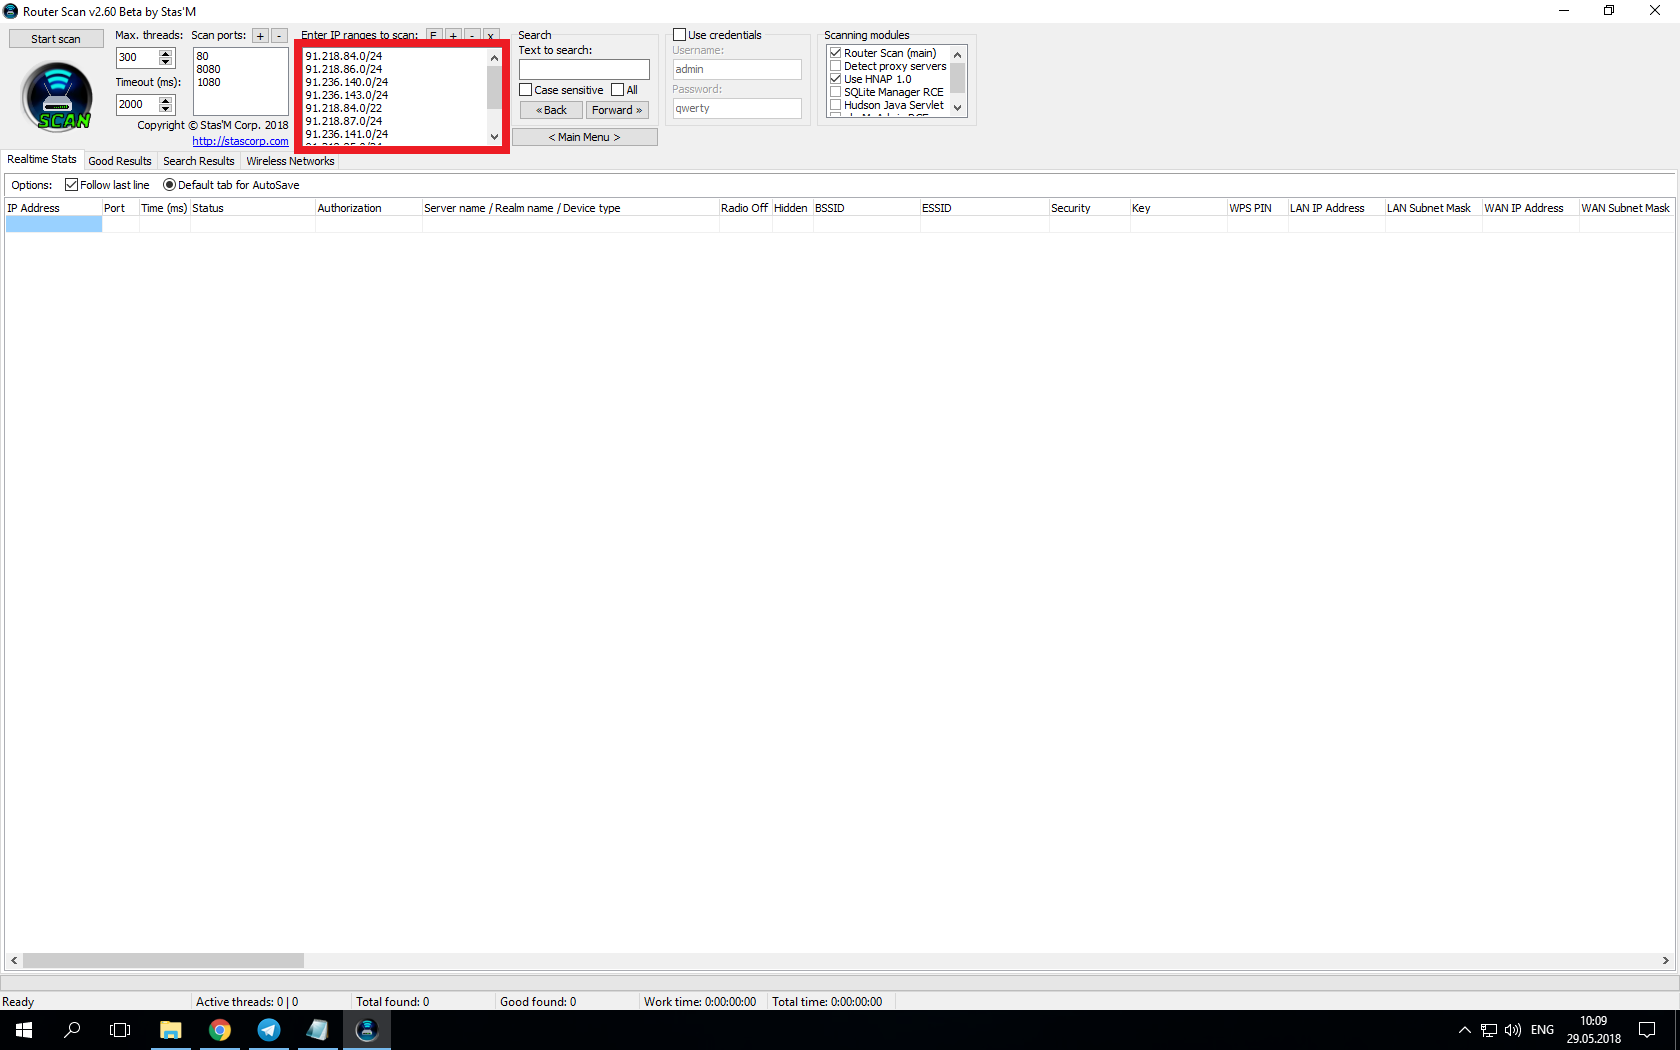Click the results table horizontal scrollbar thumb
The width and height of the screenshot is (1680, 1050).
(164, 961)
